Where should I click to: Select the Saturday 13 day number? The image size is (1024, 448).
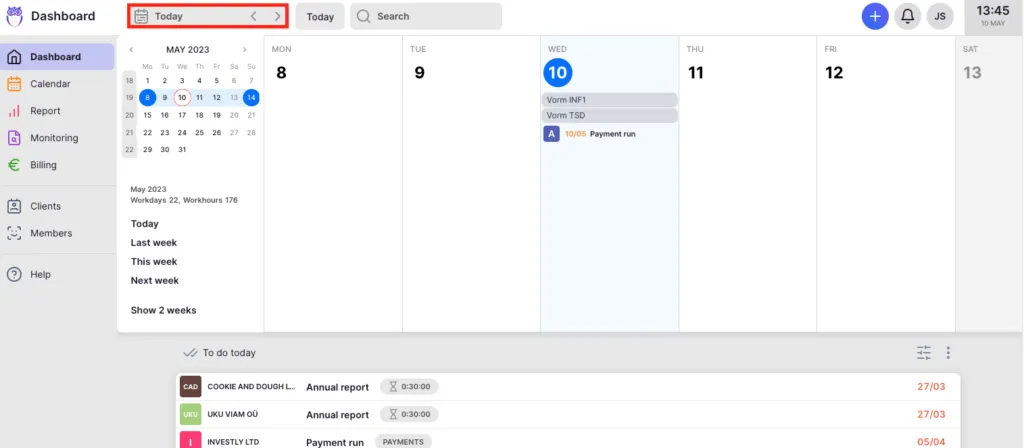pos(972,72)
